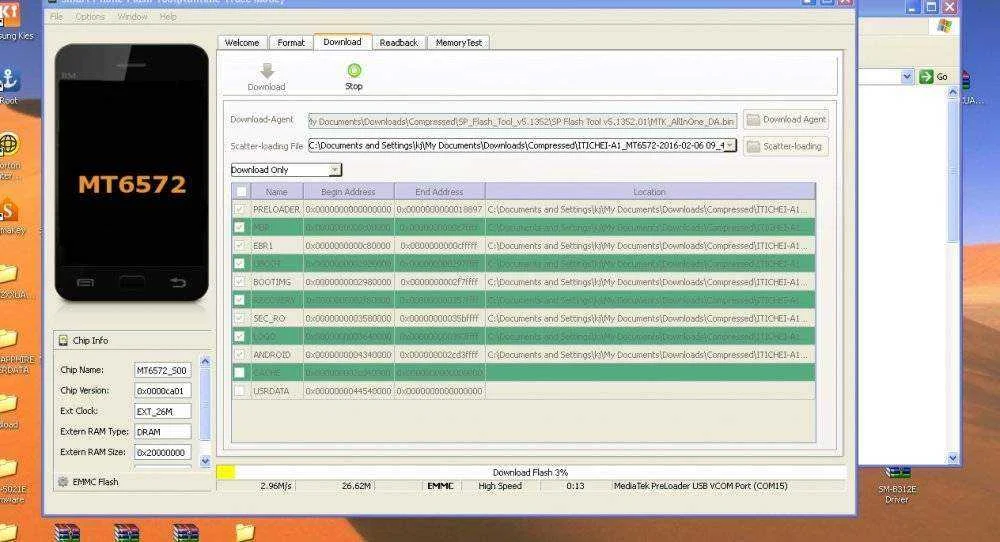The height and width of the screenshot is (542, 1000).
Task: Switch to the MemoryTest tab
Action: click(x=459, y=43)
